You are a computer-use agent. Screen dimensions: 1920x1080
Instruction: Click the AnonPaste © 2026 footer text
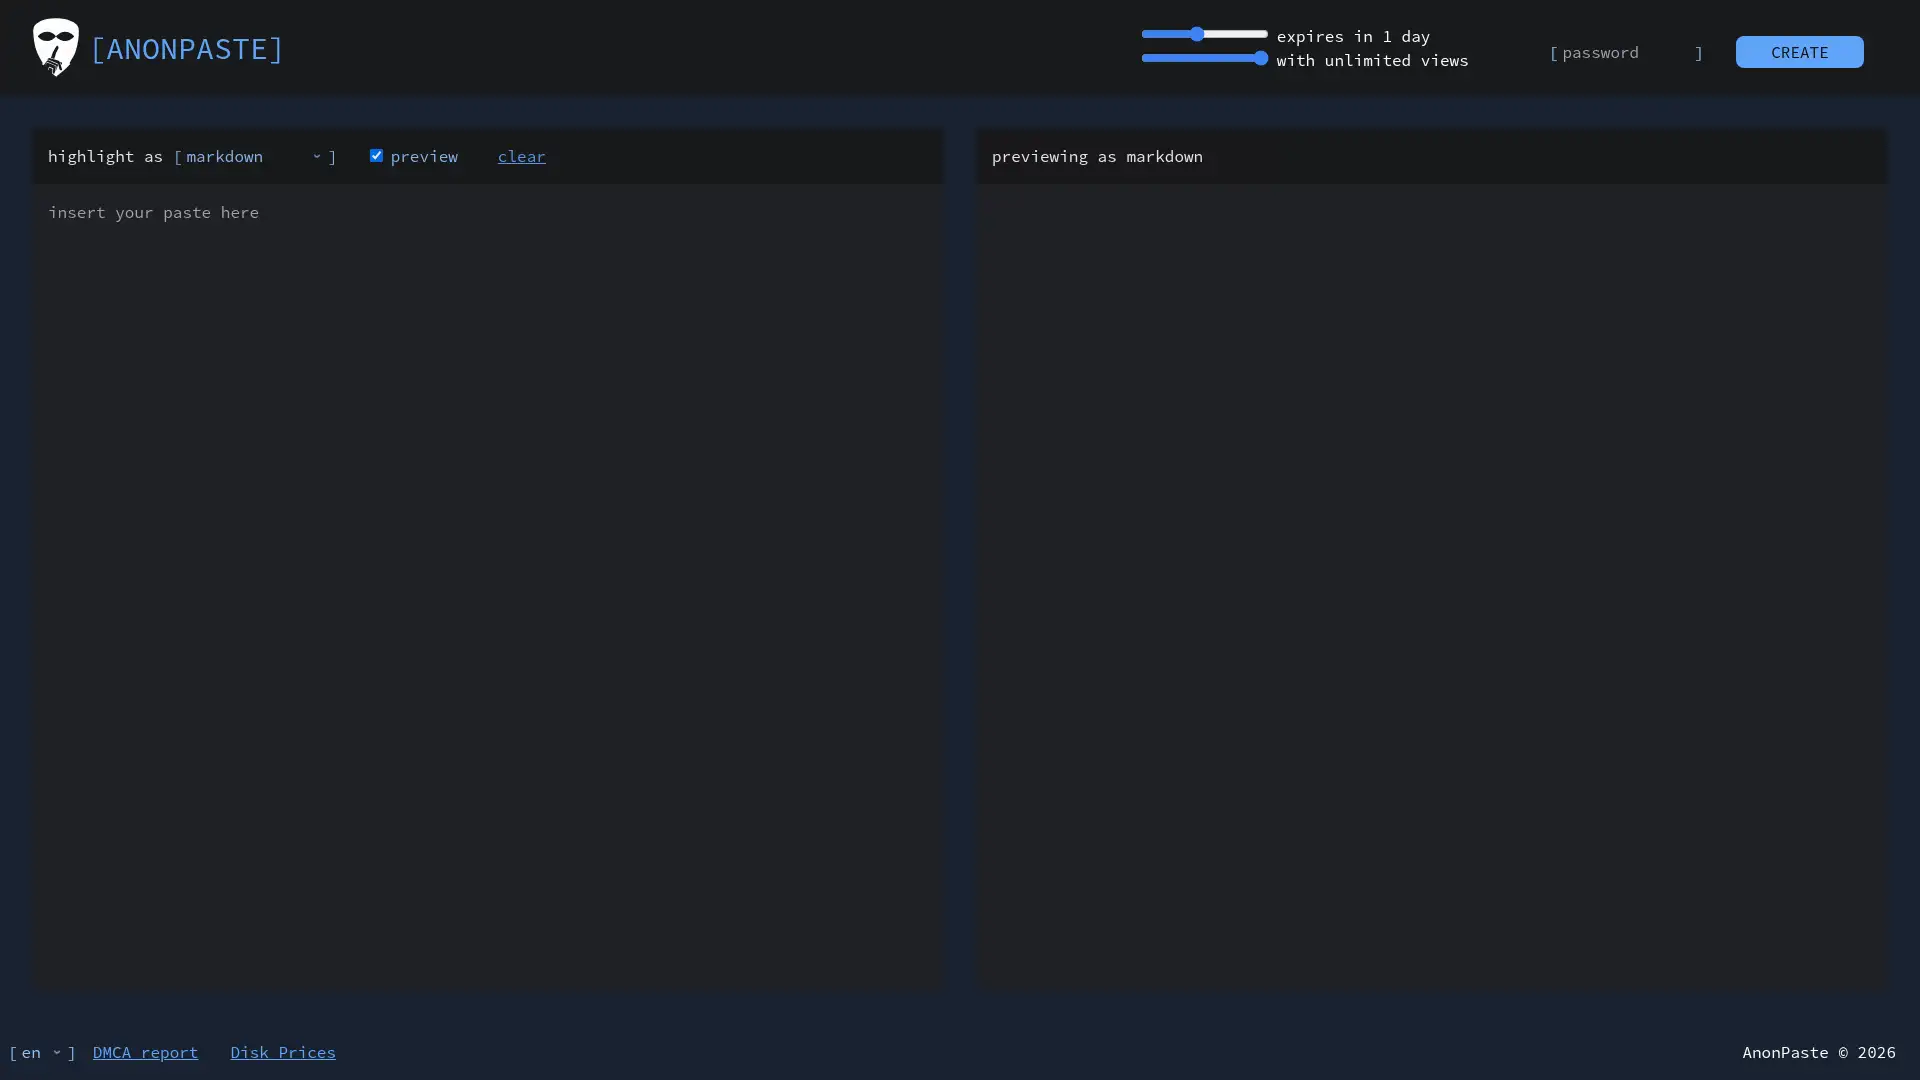coord(1819,1052)
